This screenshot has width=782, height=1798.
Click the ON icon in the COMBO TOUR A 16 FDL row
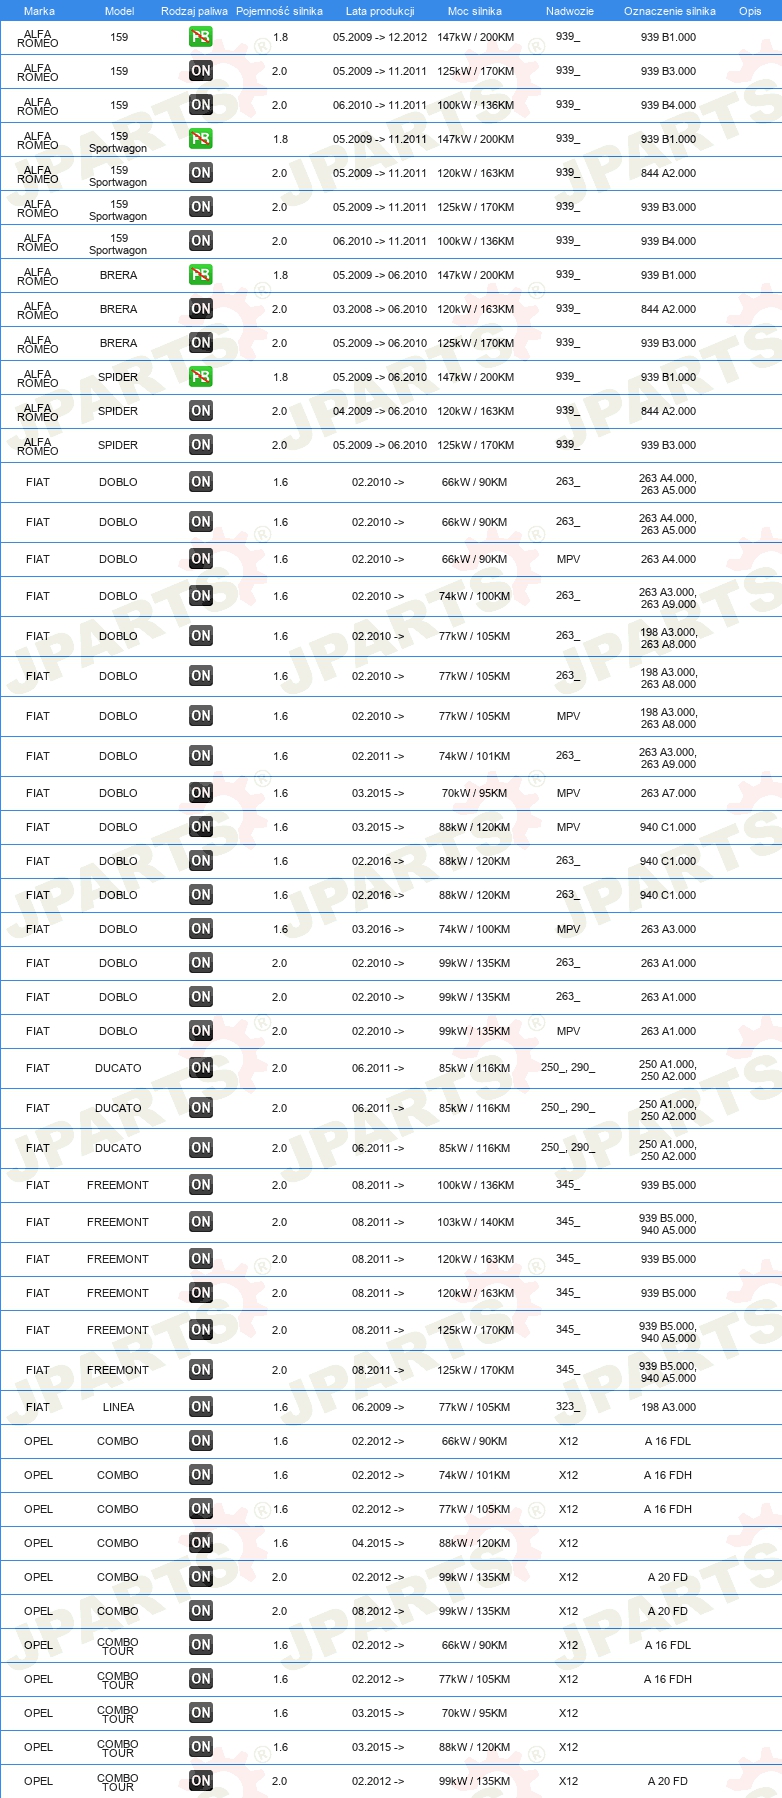tap(201, 1645)
